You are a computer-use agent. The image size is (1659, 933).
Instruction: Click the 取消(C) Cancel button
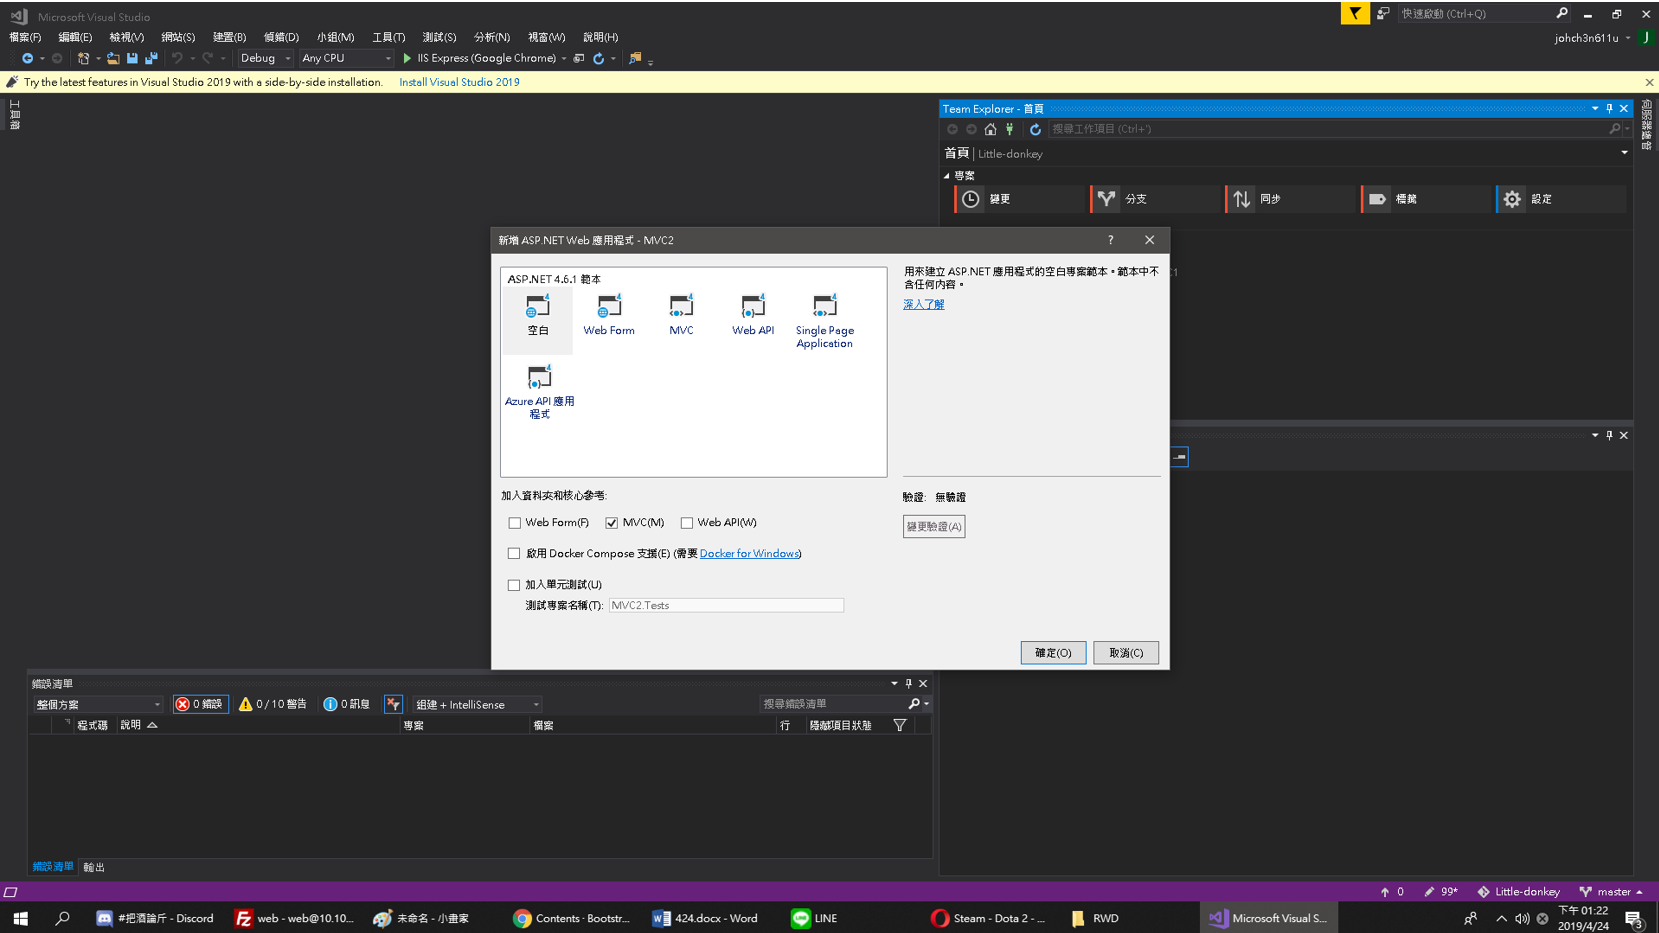[x=1126, y=653]
